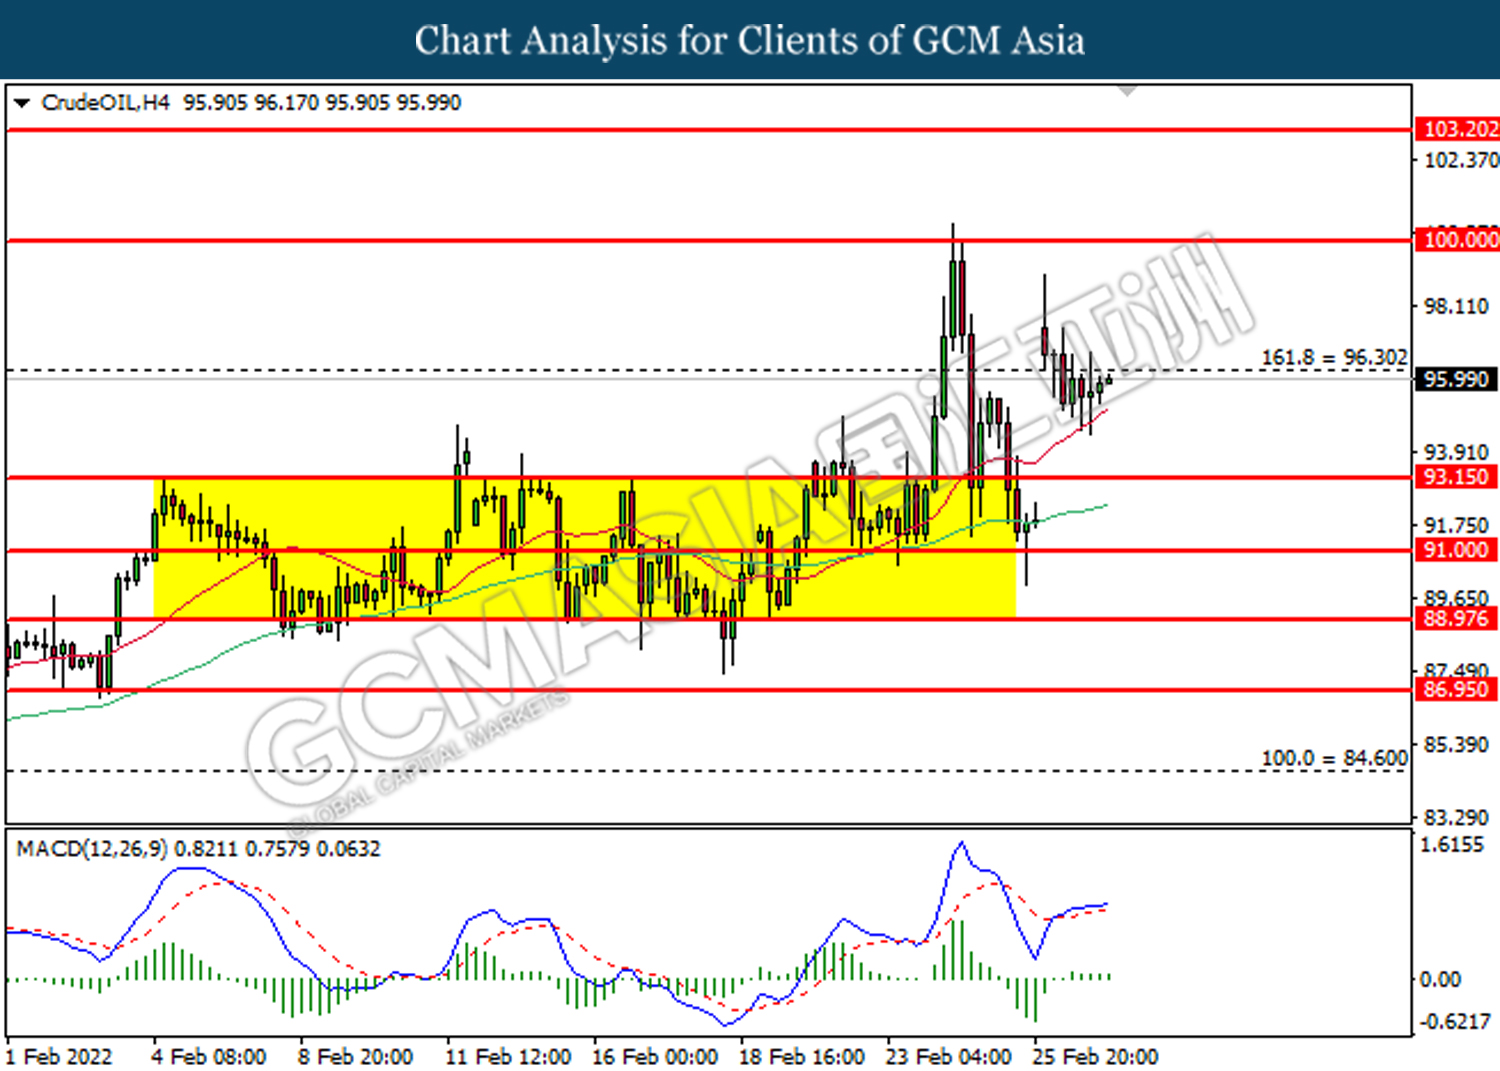Screen dimensions: 1500x1071
Task: Click the price axis value 83.290
Action: point(1457,818)
